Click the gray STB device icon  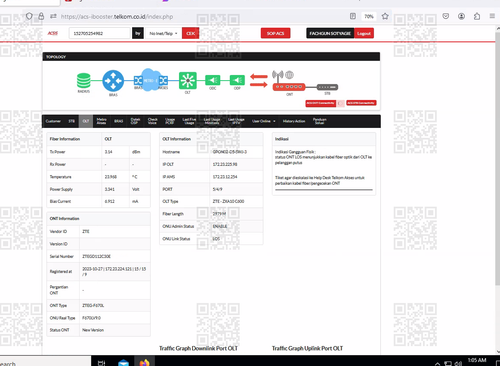(327, 87)
